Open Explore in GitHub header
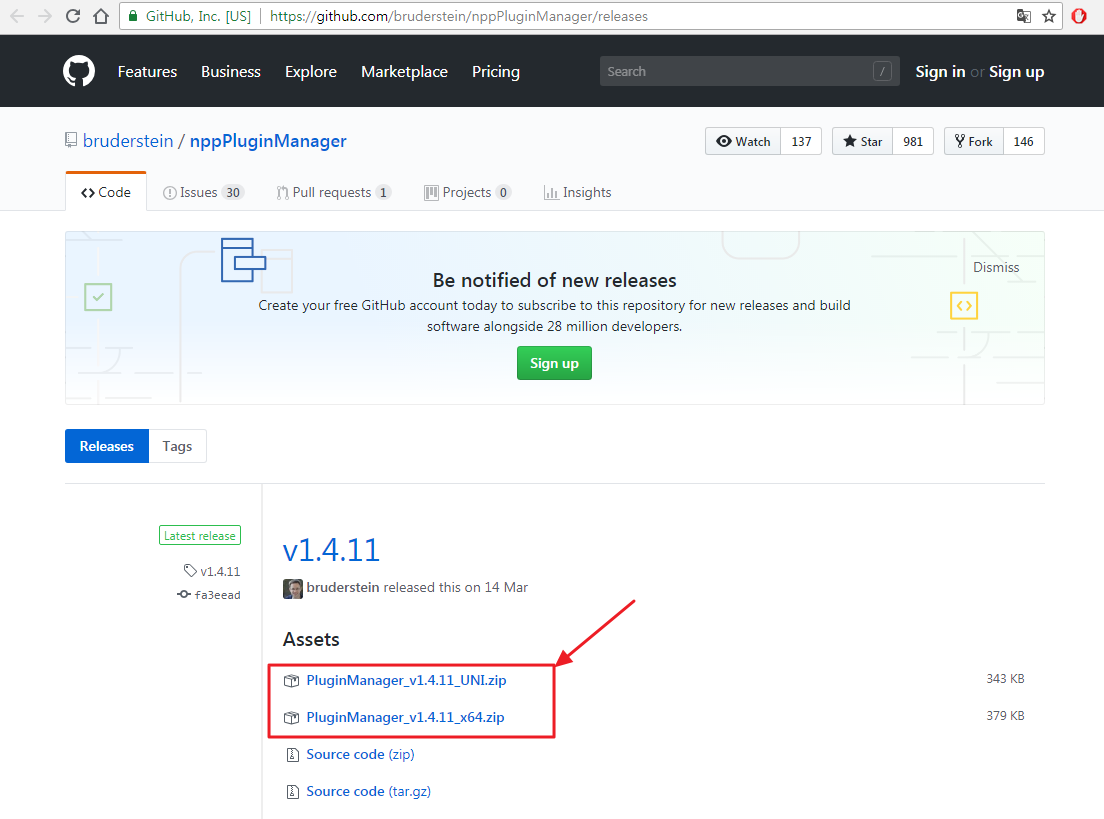The width and height of the screenshot is (1104, 819). tap(310, 72)
